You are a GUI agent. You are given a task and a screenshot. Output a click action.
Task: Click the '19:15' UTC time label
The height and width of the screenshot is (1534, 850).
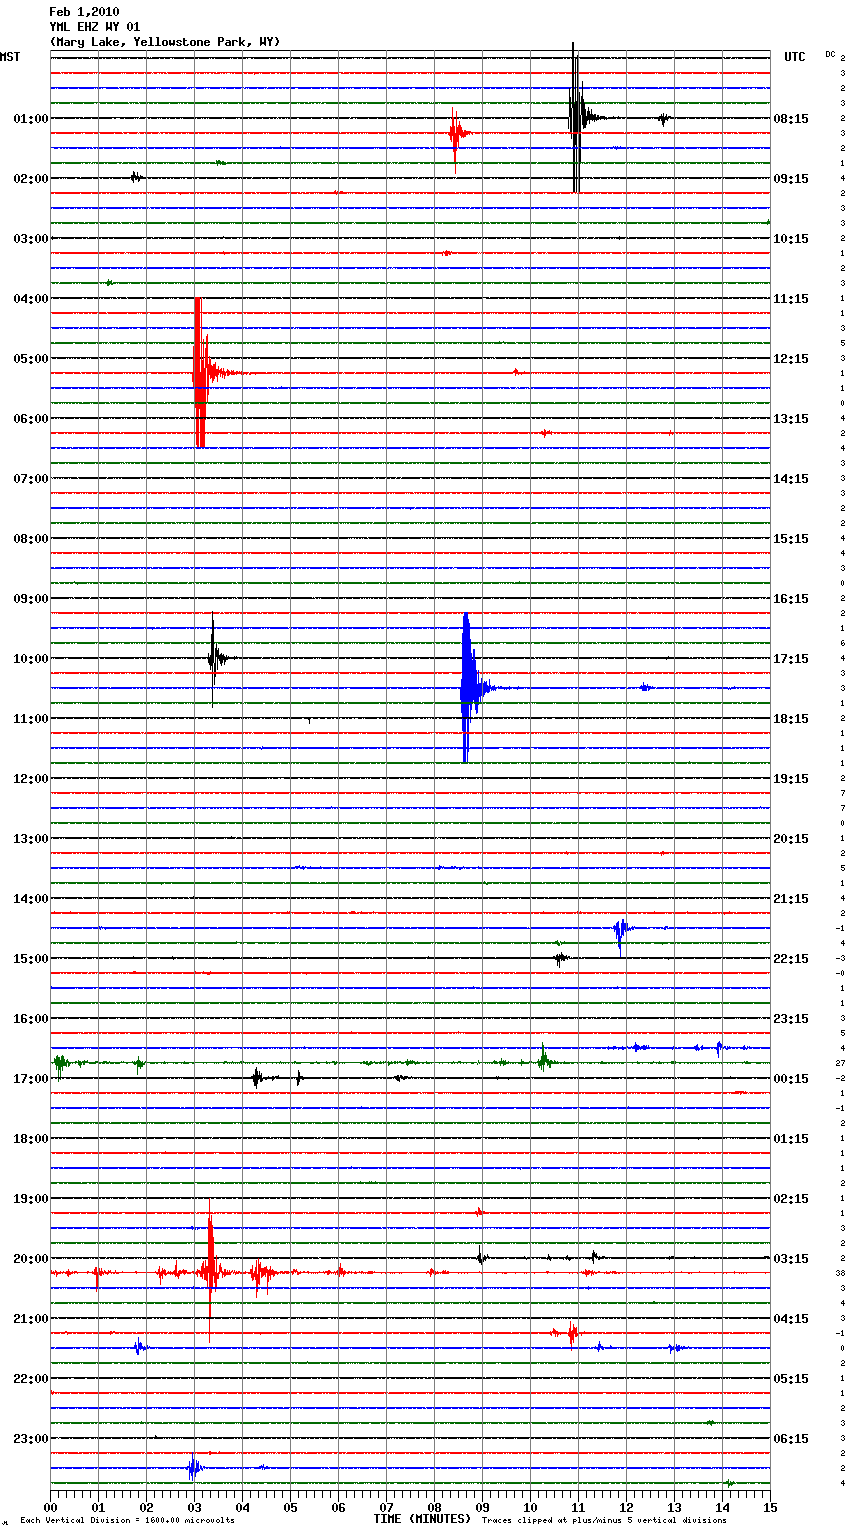pyautogui.click(x=791, y=778)
